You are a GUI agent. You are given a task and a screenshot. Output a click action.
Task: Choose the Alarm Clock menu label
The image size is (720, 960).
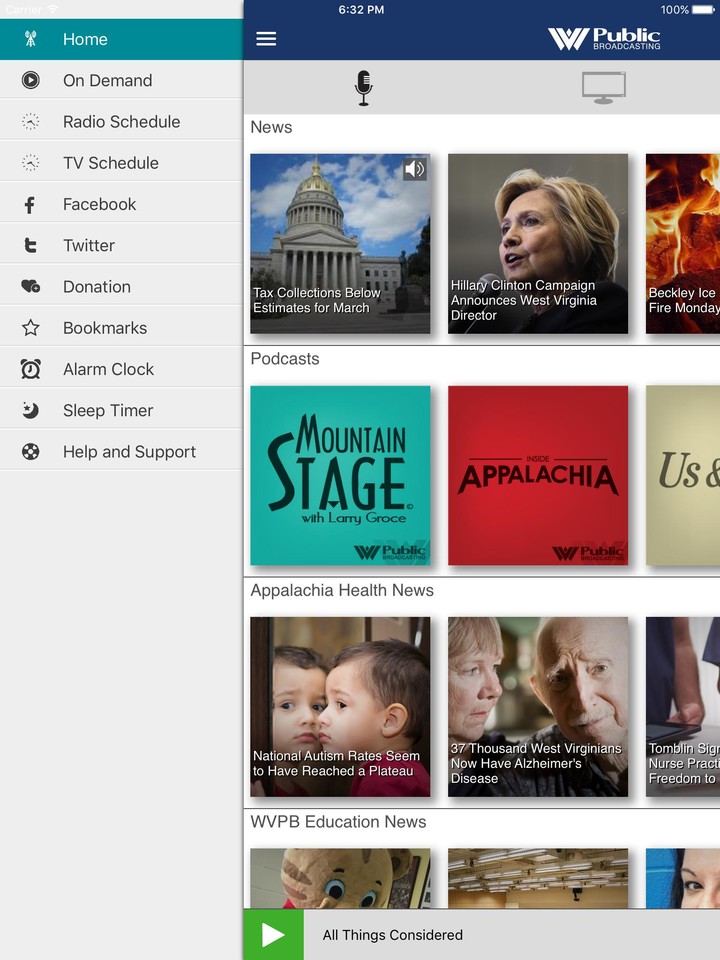pyautogui.click(x=108, y=369)
